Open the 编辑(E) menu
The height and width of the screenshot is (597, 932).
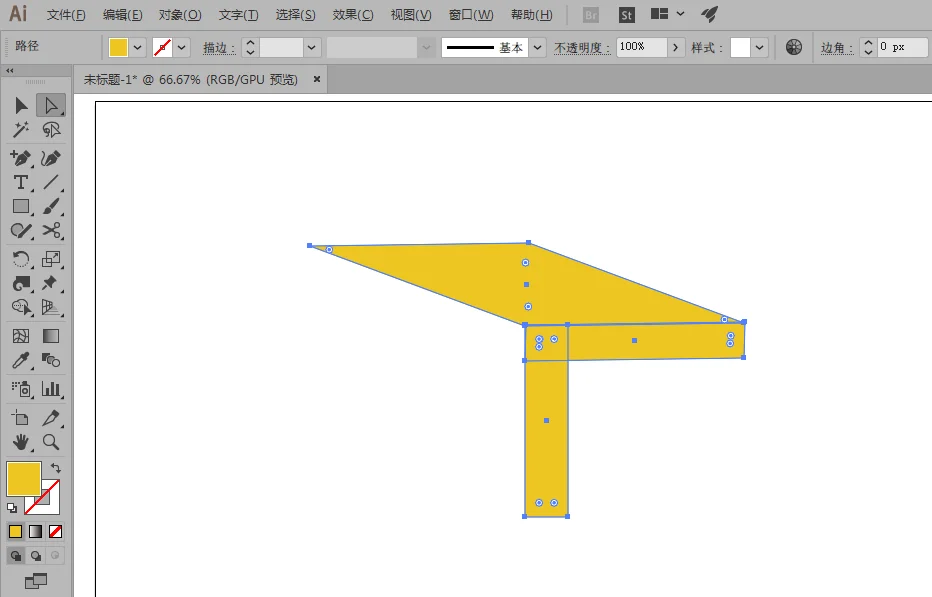[122, 15]
